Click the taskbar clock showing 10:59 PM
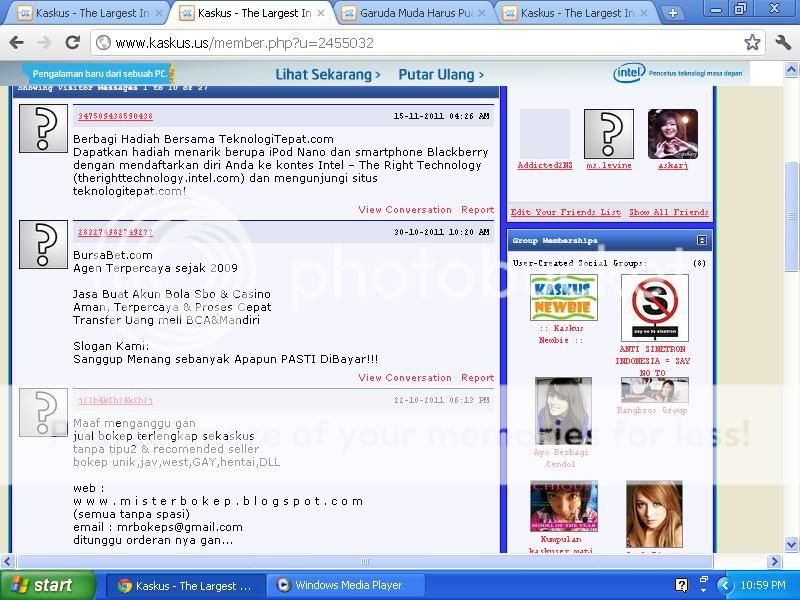The width and height of the screenshot is (800, 600). [763, 585]
